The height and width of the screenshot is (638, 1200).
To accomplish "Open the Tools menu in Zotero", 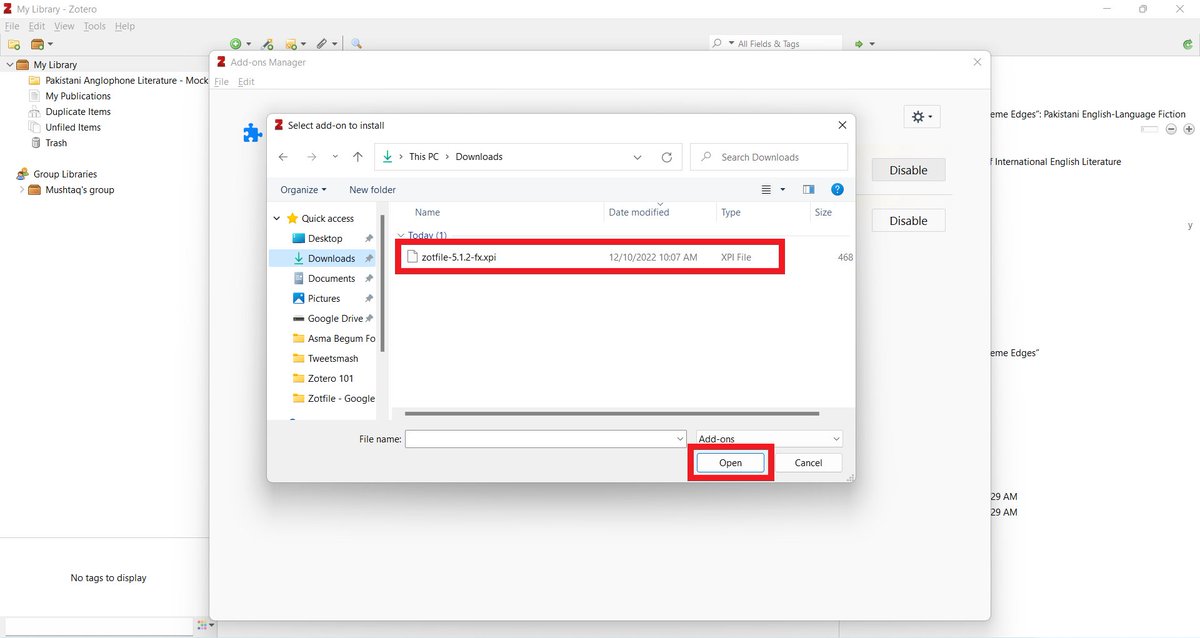I will tap(94, 26).
